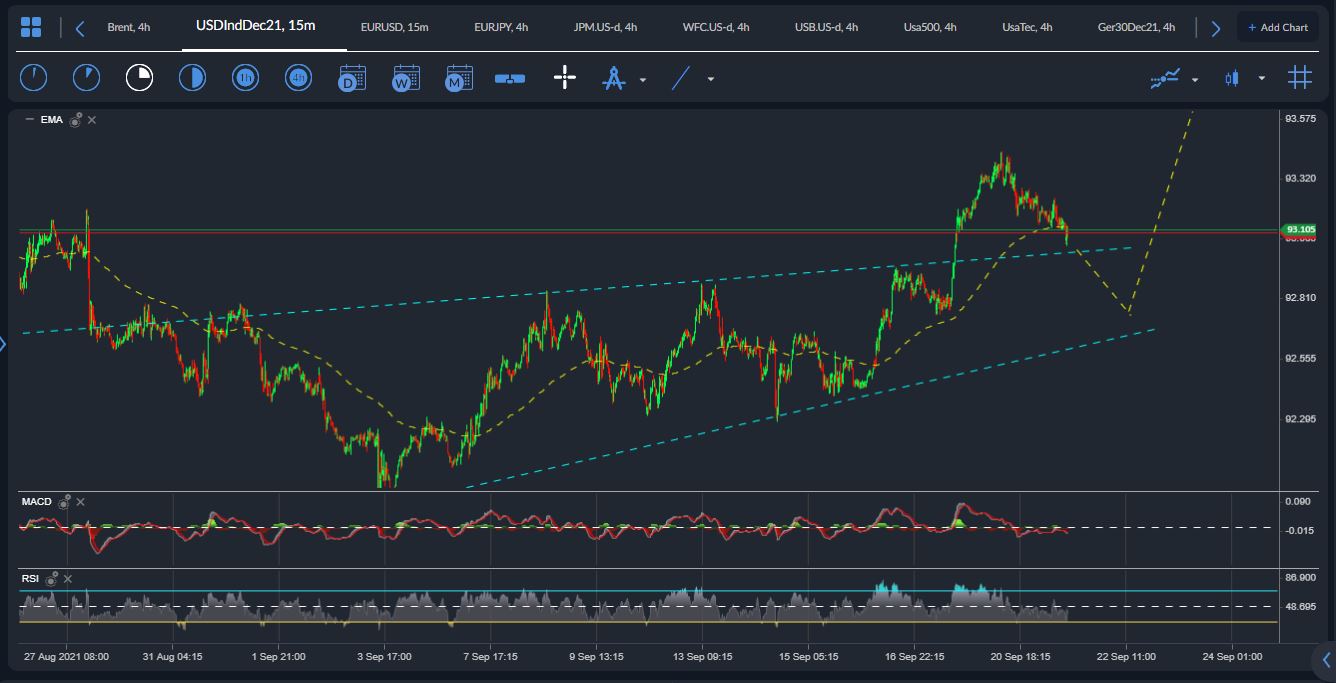Click the 93.320 price axis label

tap(1300, 178)
